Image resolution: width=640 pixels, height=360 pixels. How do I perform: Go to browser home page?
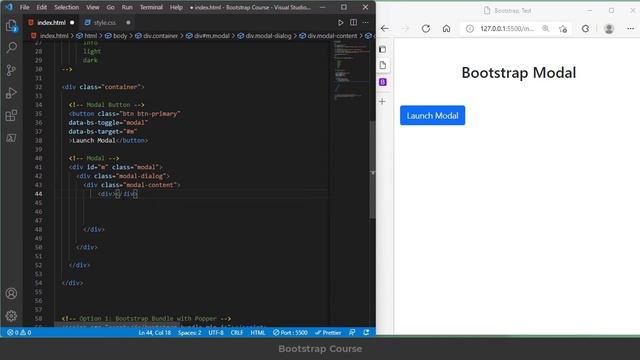click(x=447, y=28)
